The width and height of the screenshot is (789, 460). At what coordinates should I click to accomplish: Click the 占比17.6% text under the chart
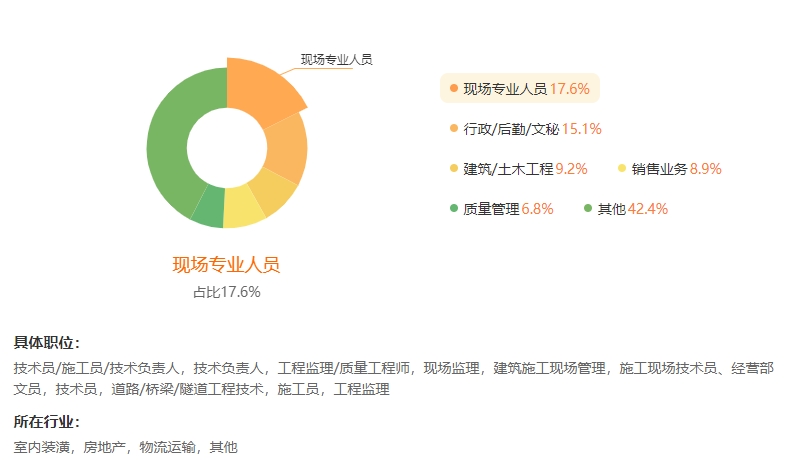tap(226, 292)
